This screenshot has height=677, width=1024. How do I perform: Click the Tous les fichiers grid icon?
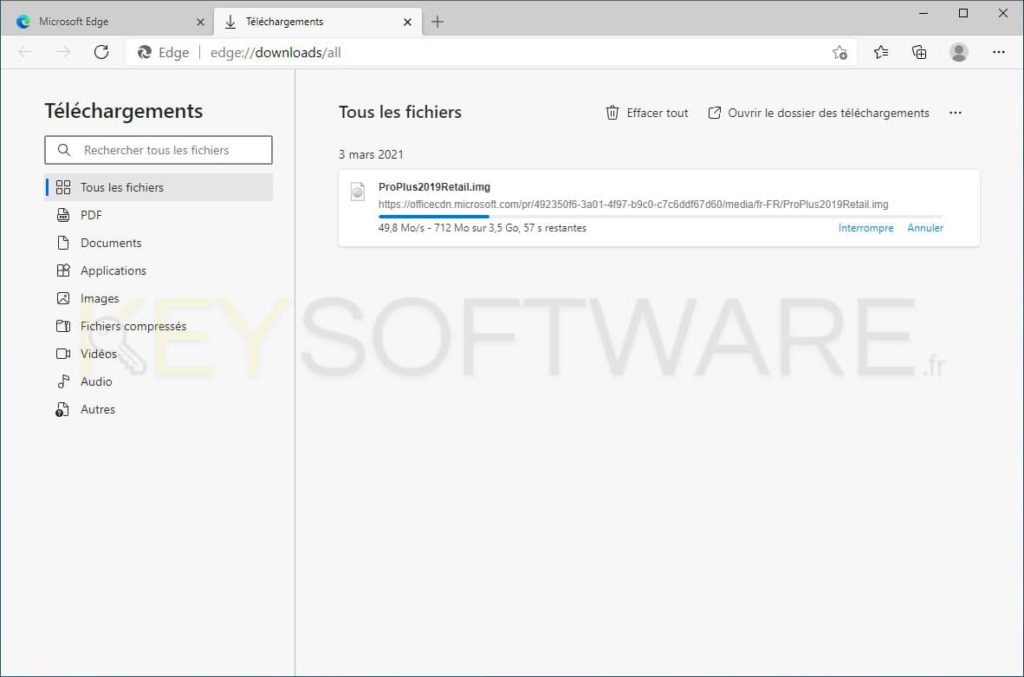(x=63, y=187)
